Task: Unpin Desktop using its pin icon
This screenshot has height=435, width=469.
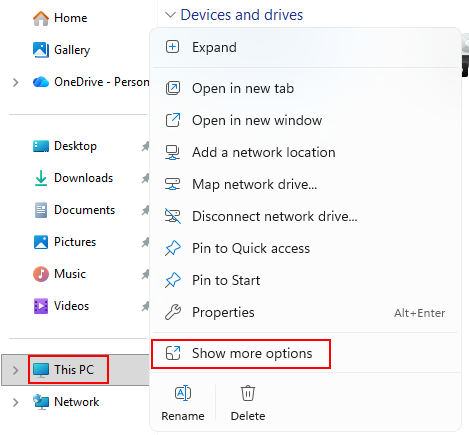Action: click(145, 146)
